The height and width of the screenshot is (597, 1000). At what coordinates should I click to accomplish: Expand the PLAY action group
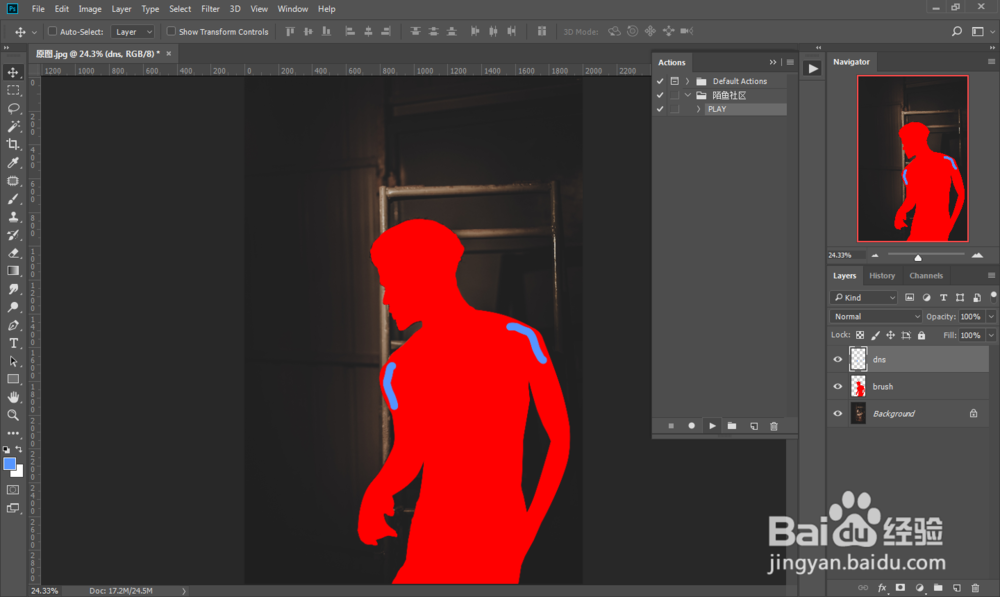(699, 108)
